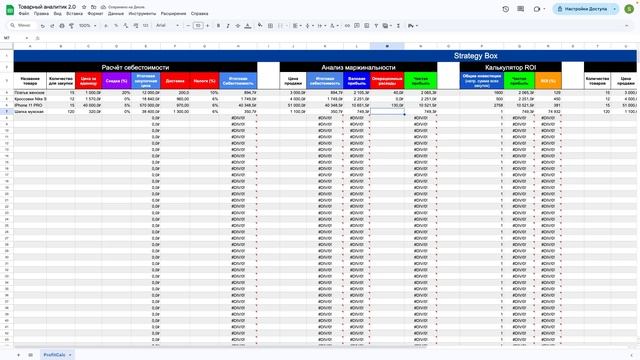The image size is (640, 360).
Task: Add a new sheet with plus button
Action: tap(18, 355)
